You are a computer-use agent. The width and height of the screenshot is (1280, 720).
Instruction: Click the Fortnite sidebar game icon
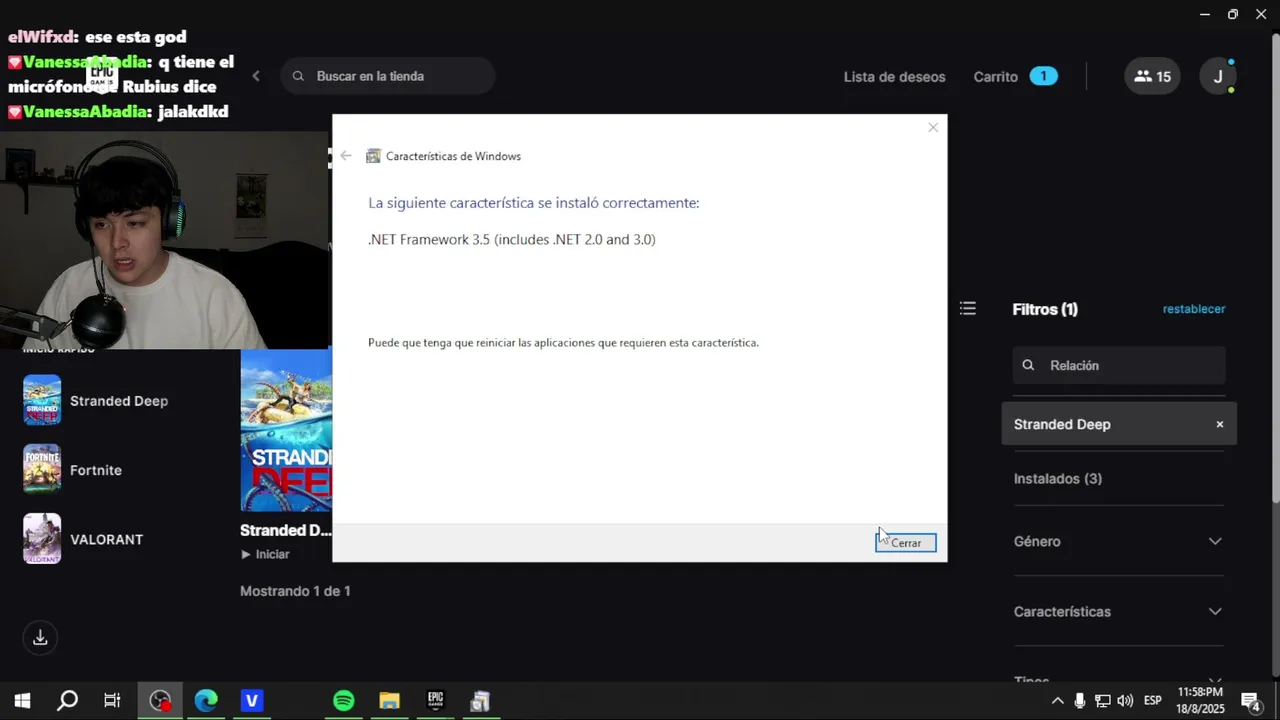coord(42,469)
